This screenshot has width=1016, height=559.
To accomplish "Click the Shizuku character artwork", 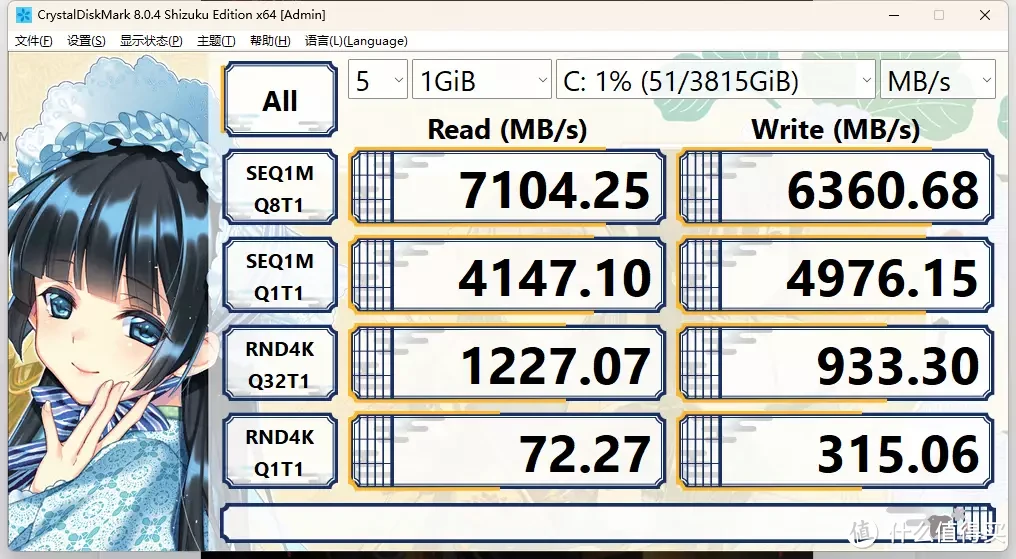I will (x=110, y=304).
